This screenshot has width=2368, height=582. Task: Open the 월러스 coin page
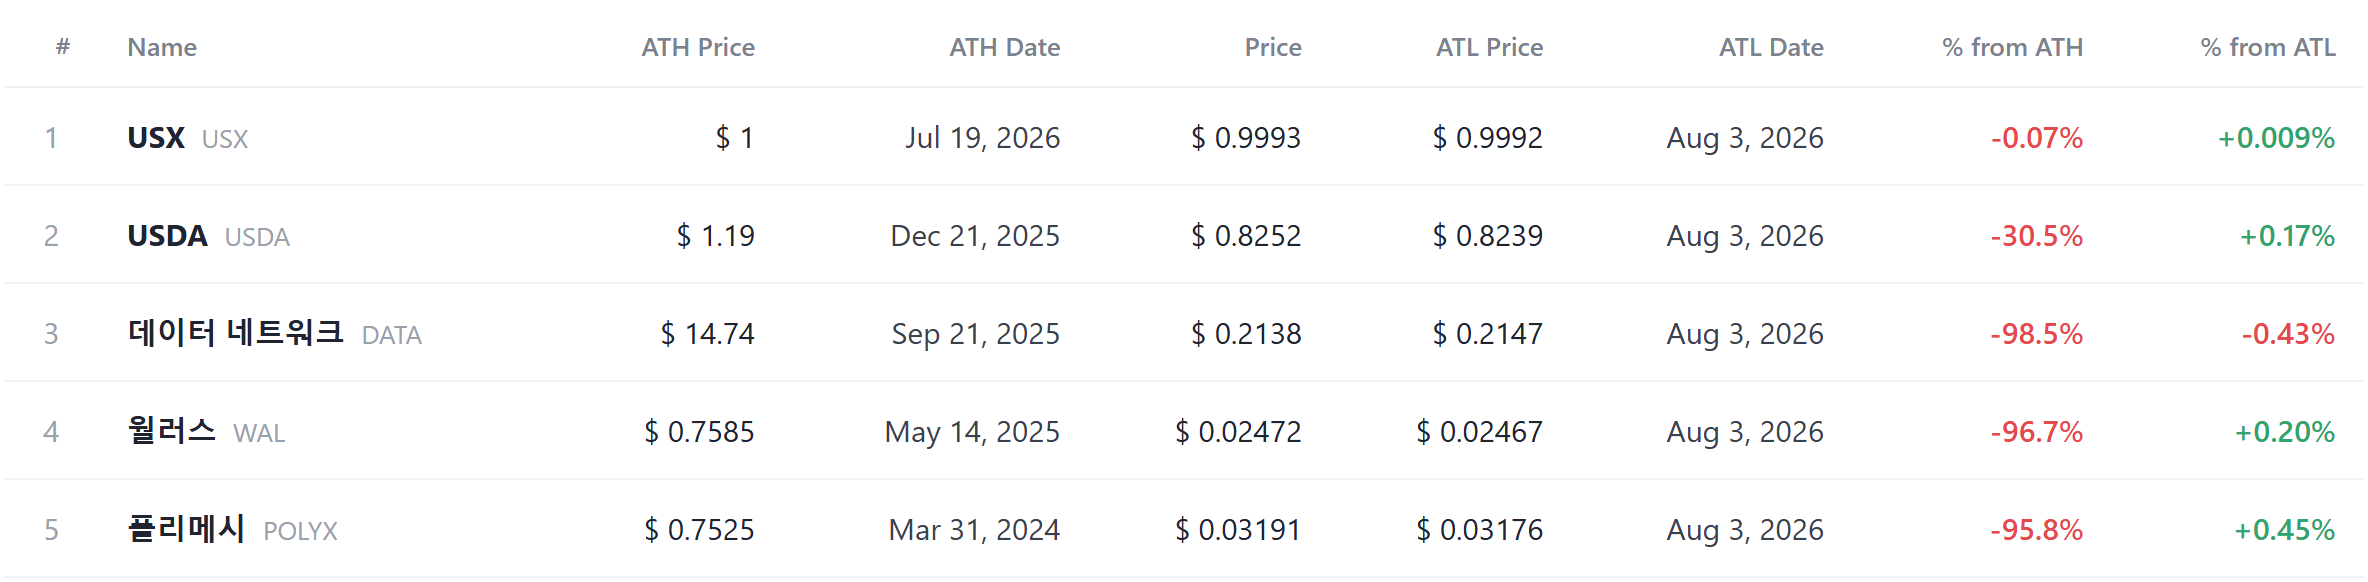pos(171,431)
